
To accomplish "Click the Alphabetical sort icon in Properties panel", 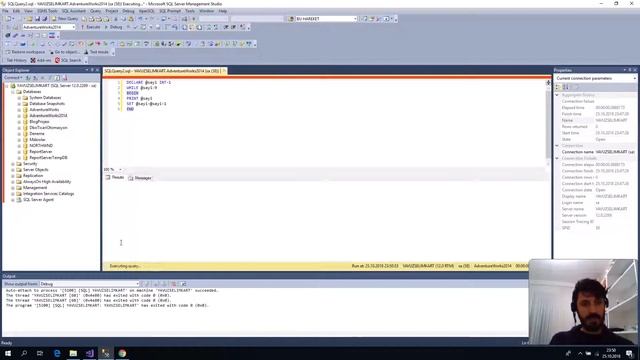I will (566, 87).
